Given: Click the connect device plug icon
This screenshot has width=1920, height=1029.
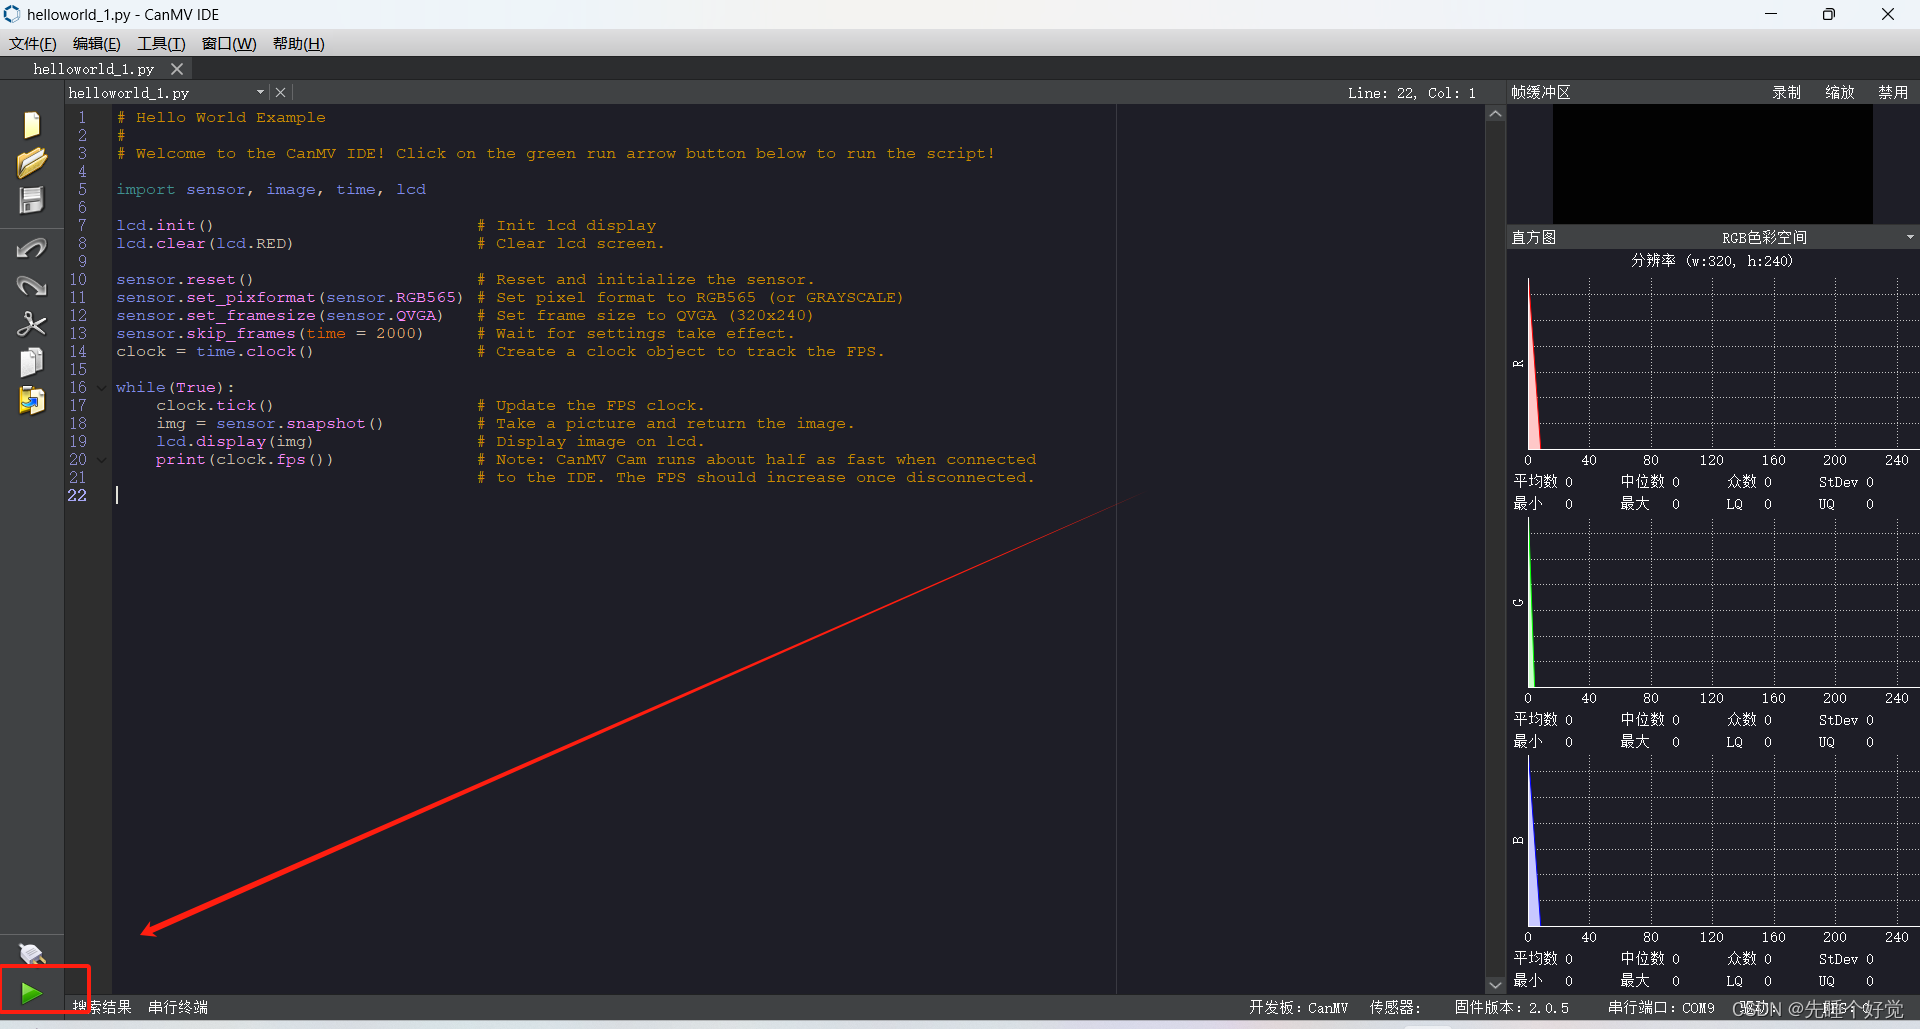Looking at the screenshot, I should [31, 954].
